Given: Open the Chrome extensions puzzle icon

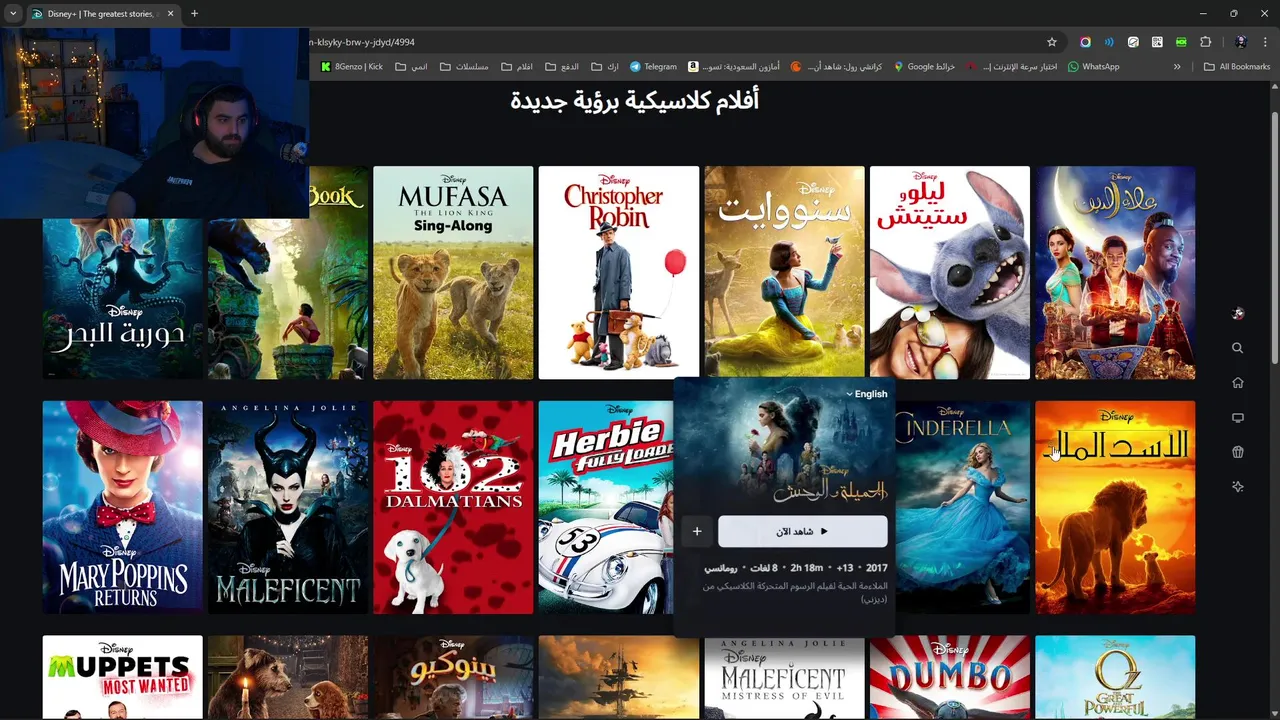Looking at the screenshot, I should (1205, 42).
